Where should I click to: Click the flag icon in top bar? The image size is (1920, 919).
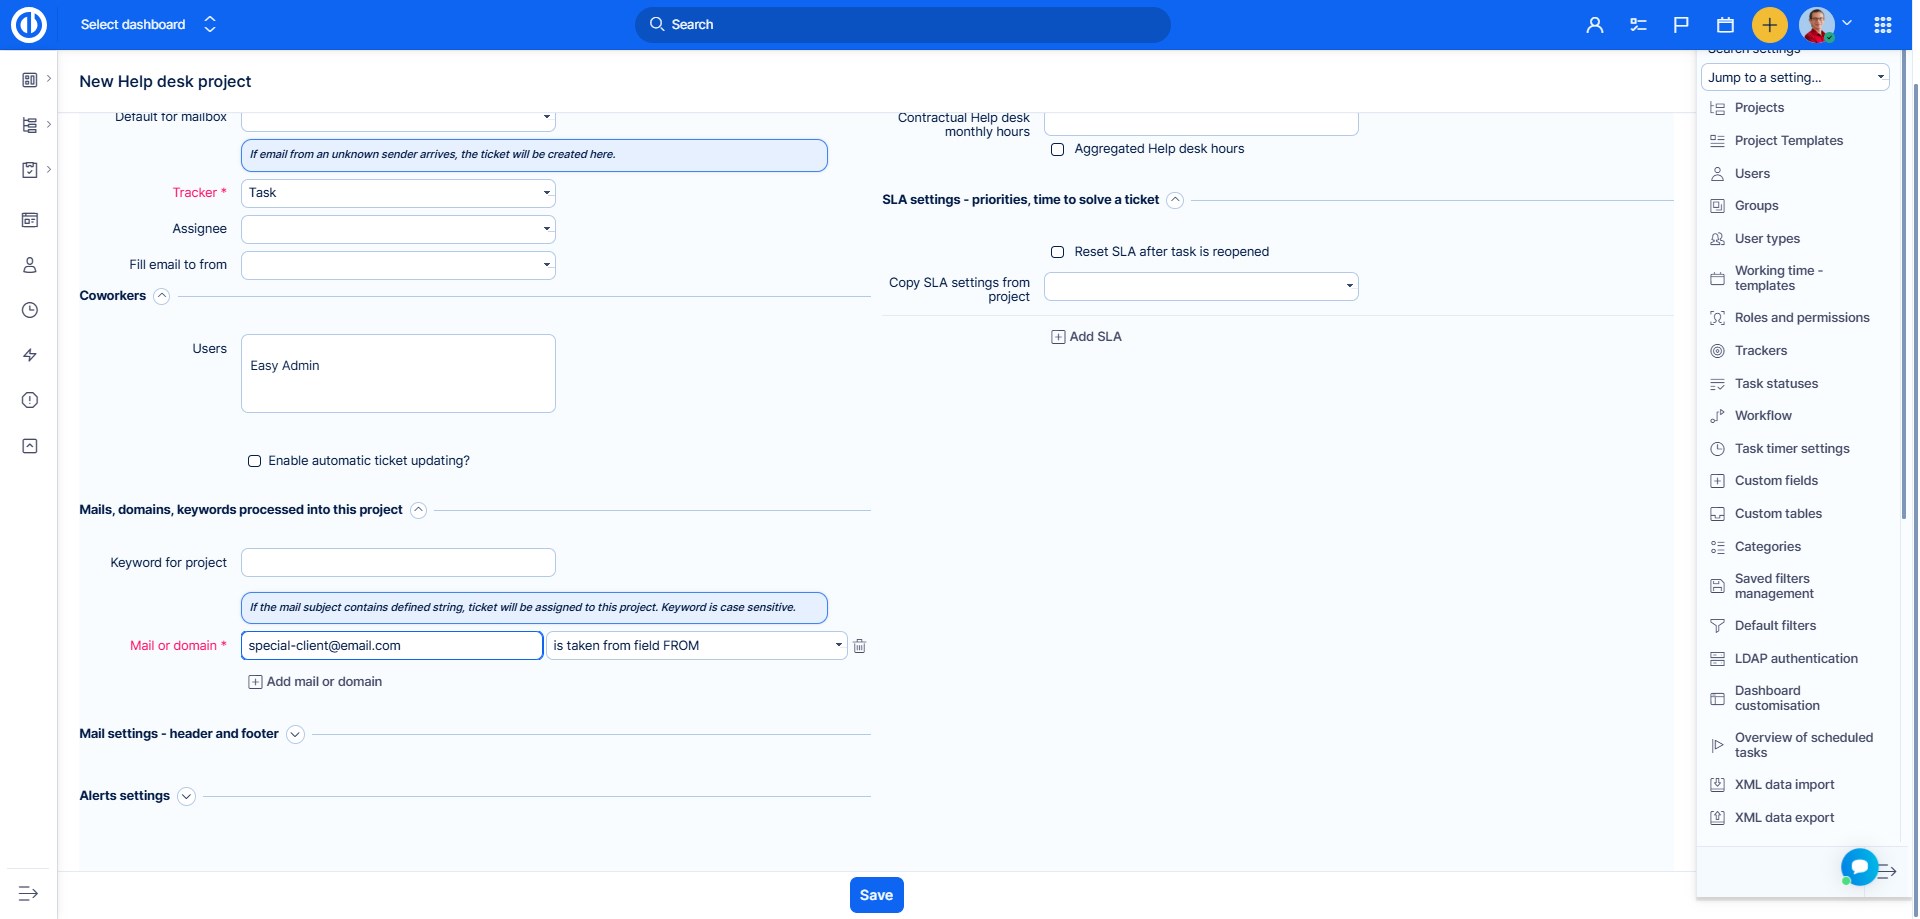(1681, 25)
